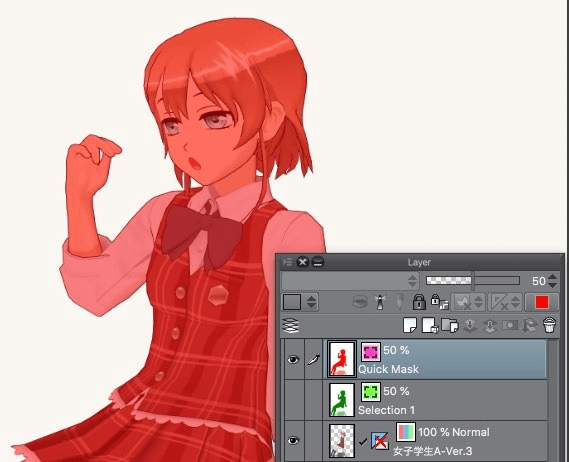This screenshot has width=569, height=462.
Task: Toggle Lock Transparent Pixels icon
Action: pos(439,302)
